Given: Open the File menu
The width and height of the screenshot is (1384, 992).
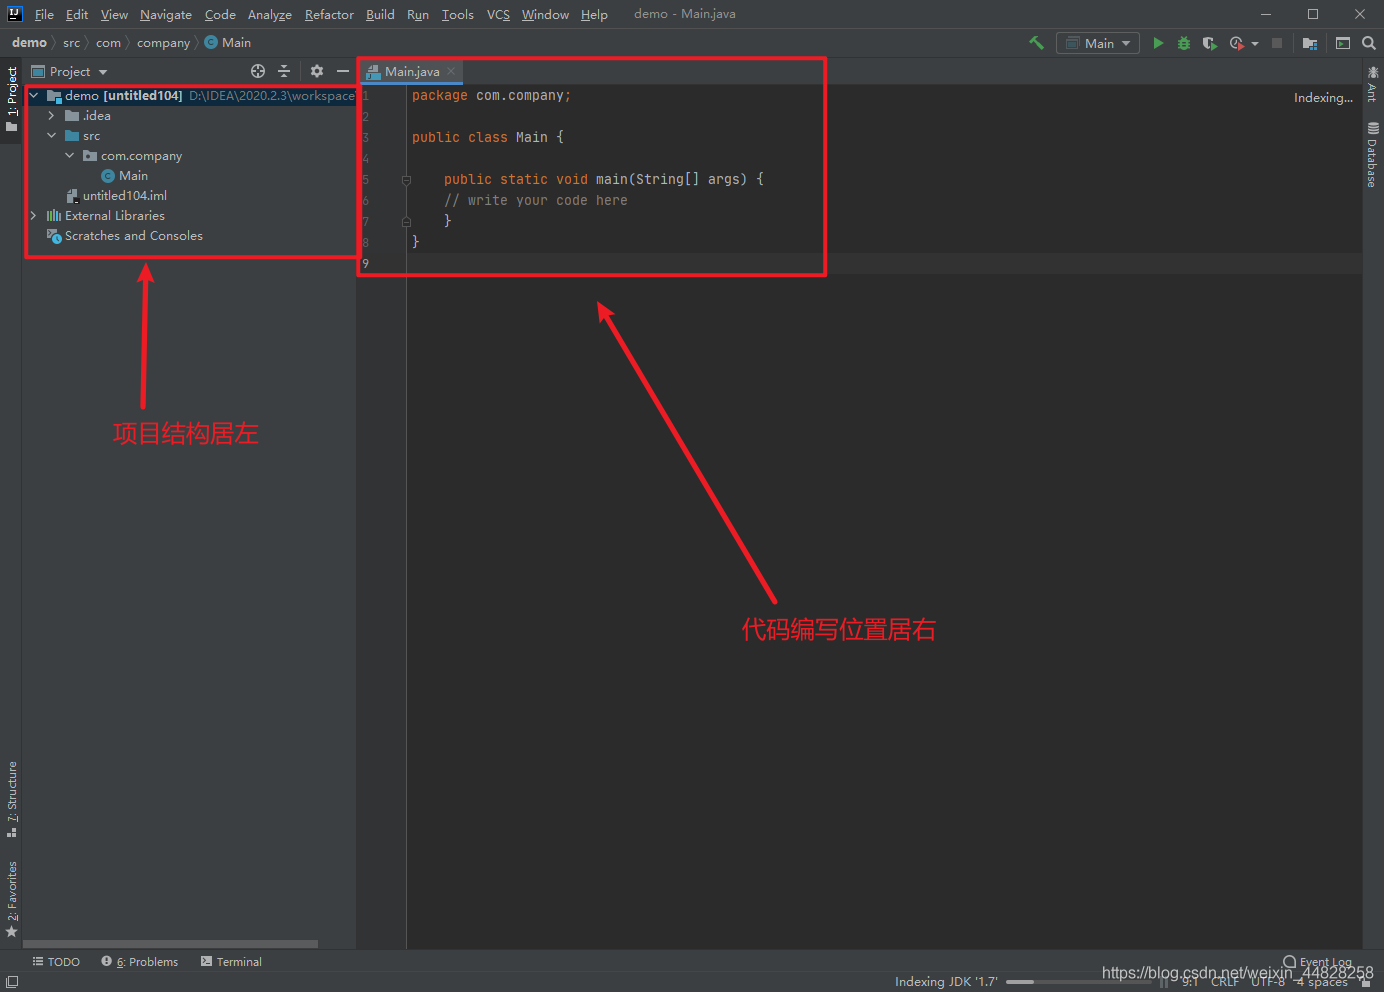Looking at the screenshot, I should pyautogui.click(x=44, y=14).
